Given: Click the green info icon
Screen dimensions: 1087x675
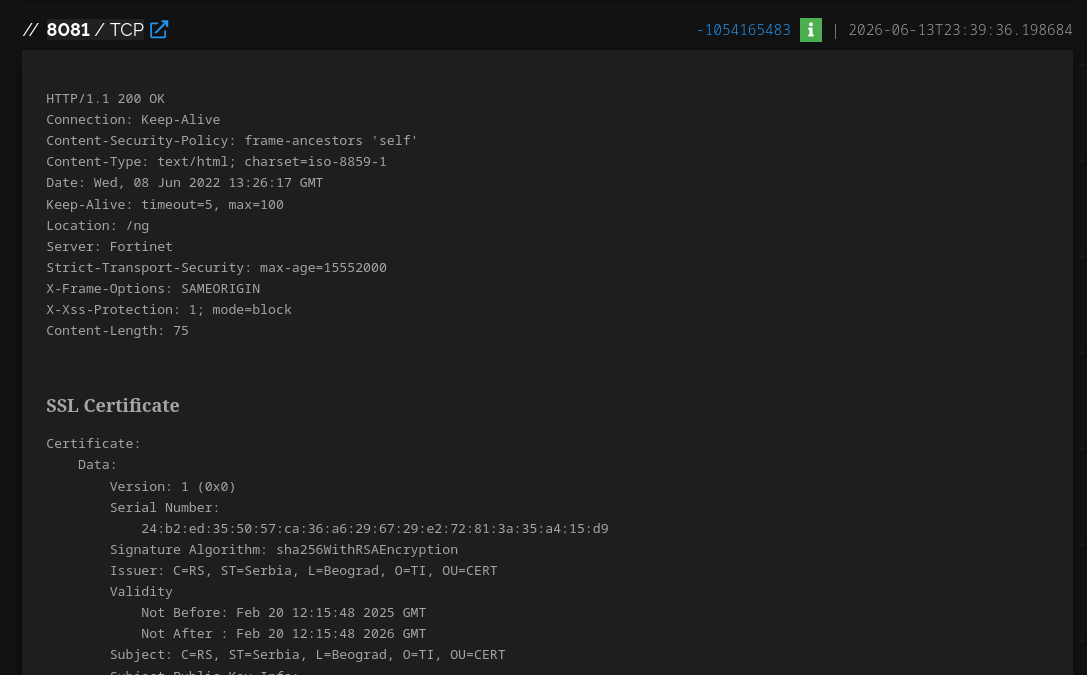Looking at the screenshot, I should 810,30.
